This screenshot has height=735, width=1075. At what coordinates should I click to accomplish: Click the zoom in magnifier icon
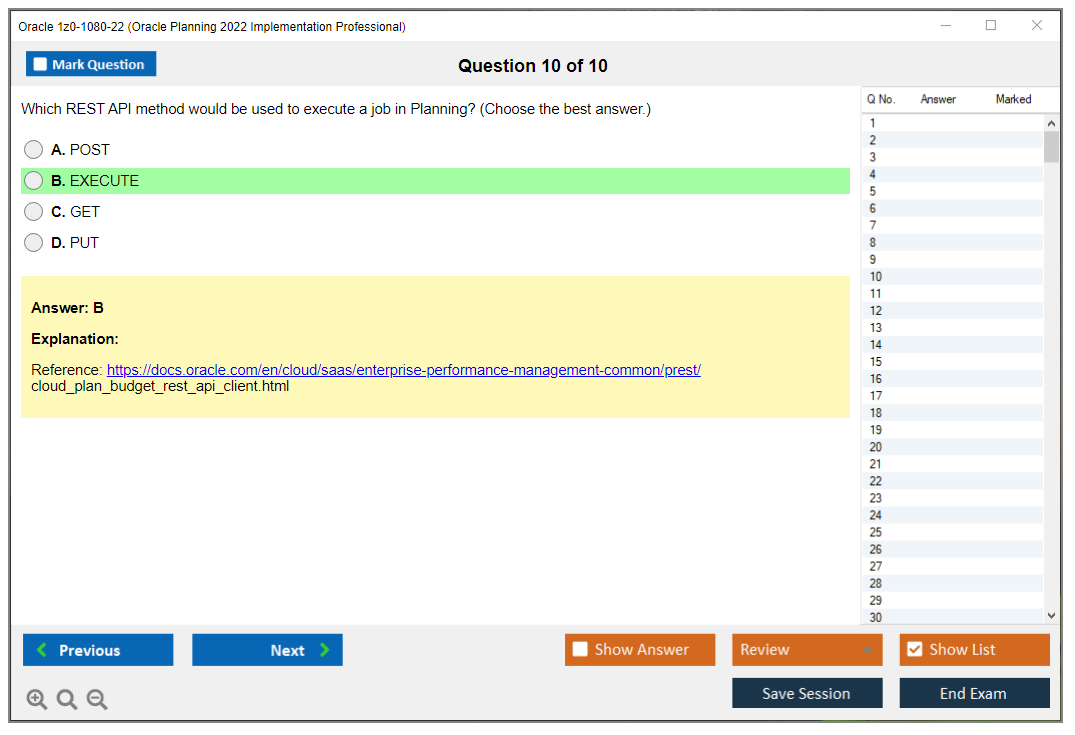point(37,699)
